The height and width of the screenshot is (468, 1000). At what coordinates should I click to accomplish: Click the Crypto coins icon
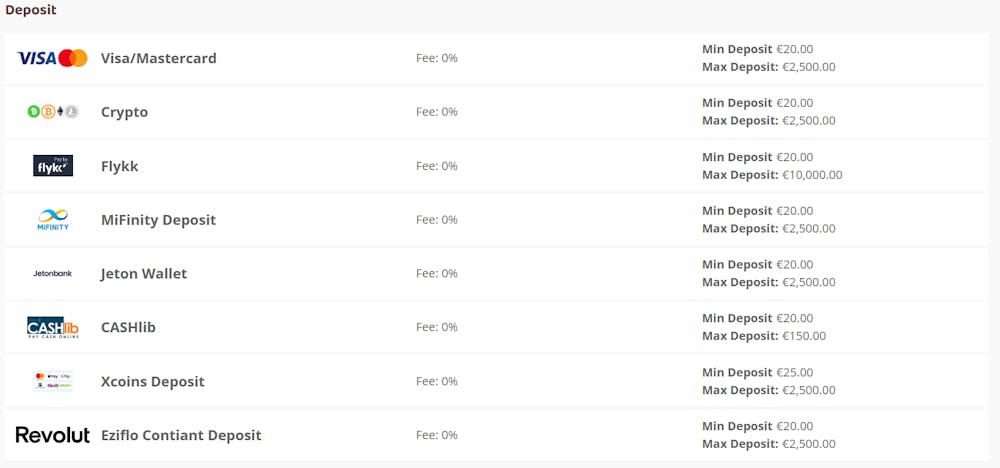[53, 112]
